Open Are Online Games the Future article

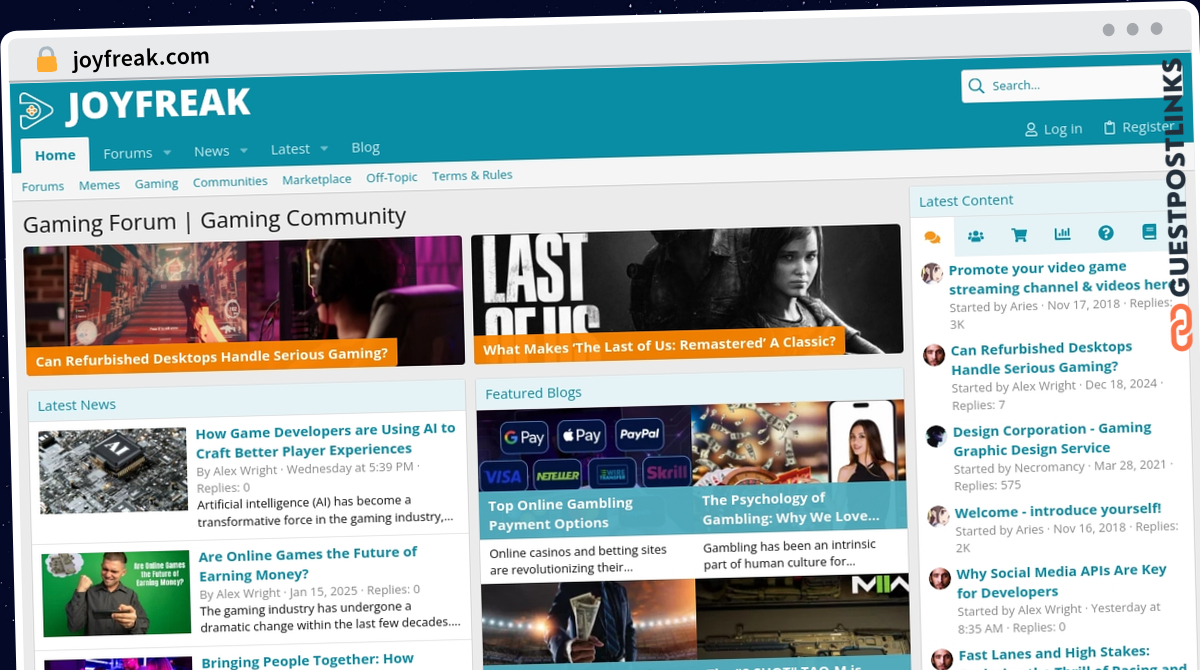click(x=308, y=564)
